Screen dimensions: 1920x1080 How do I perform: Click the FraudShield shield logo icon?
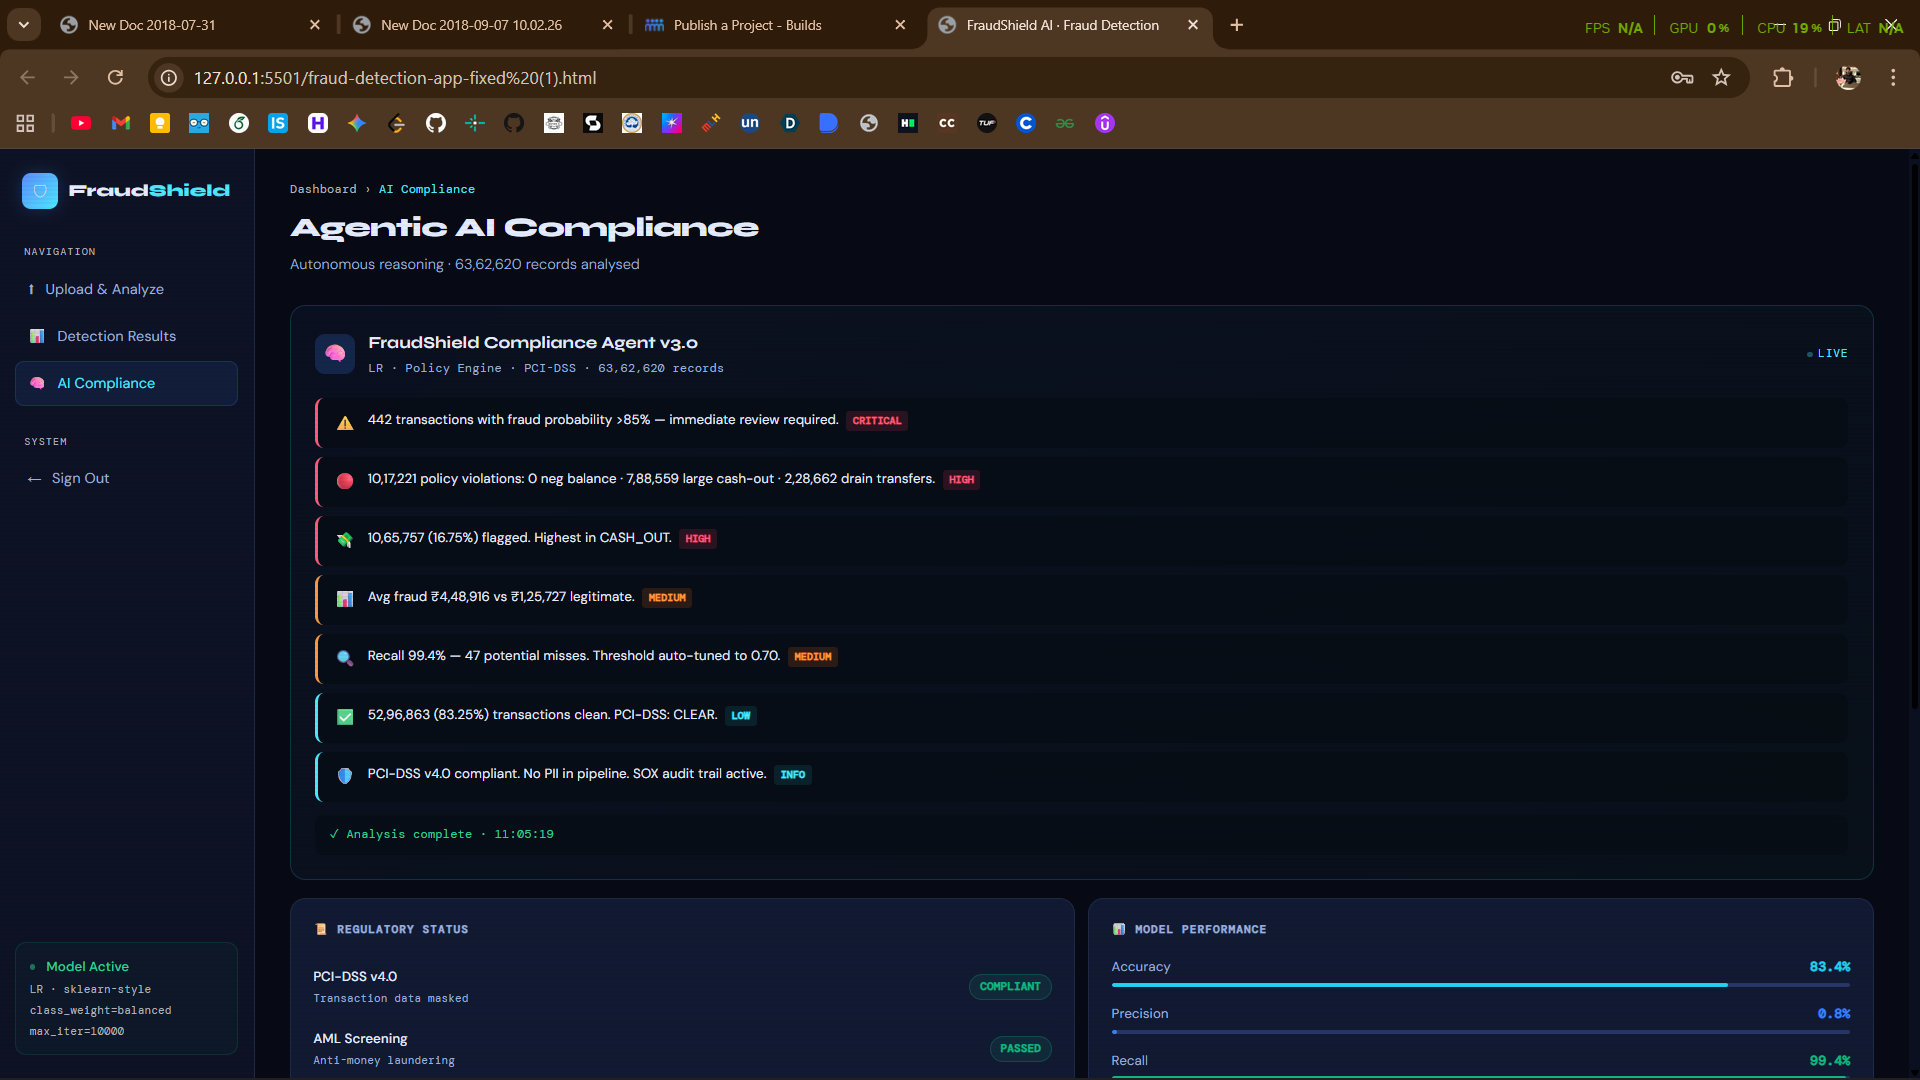click(x=40, y=190)
